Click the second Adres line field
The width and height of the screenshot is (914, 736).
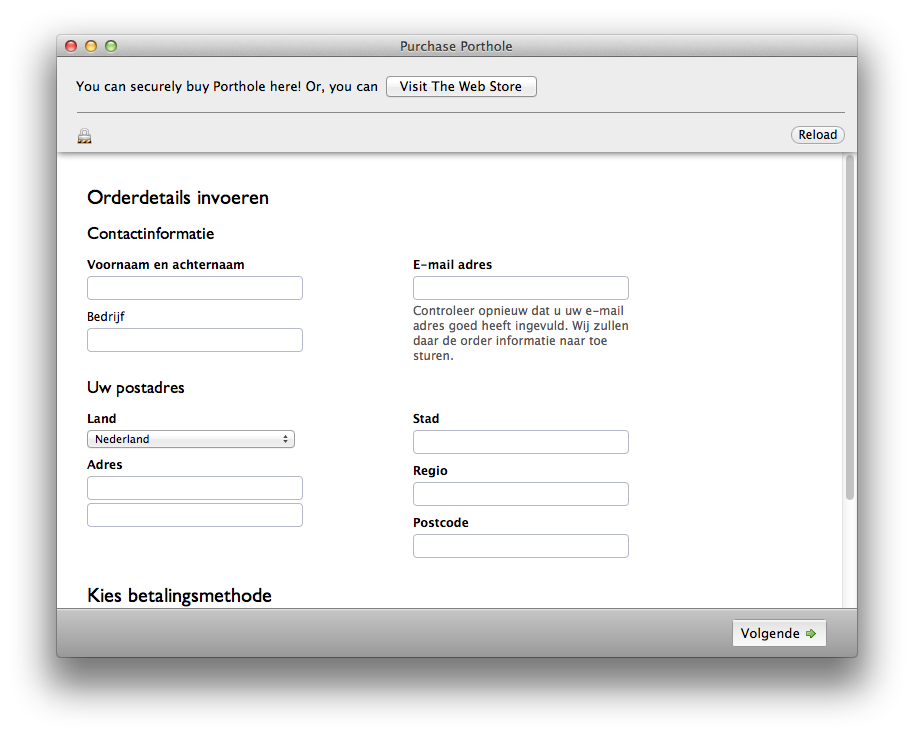point(195,515)
